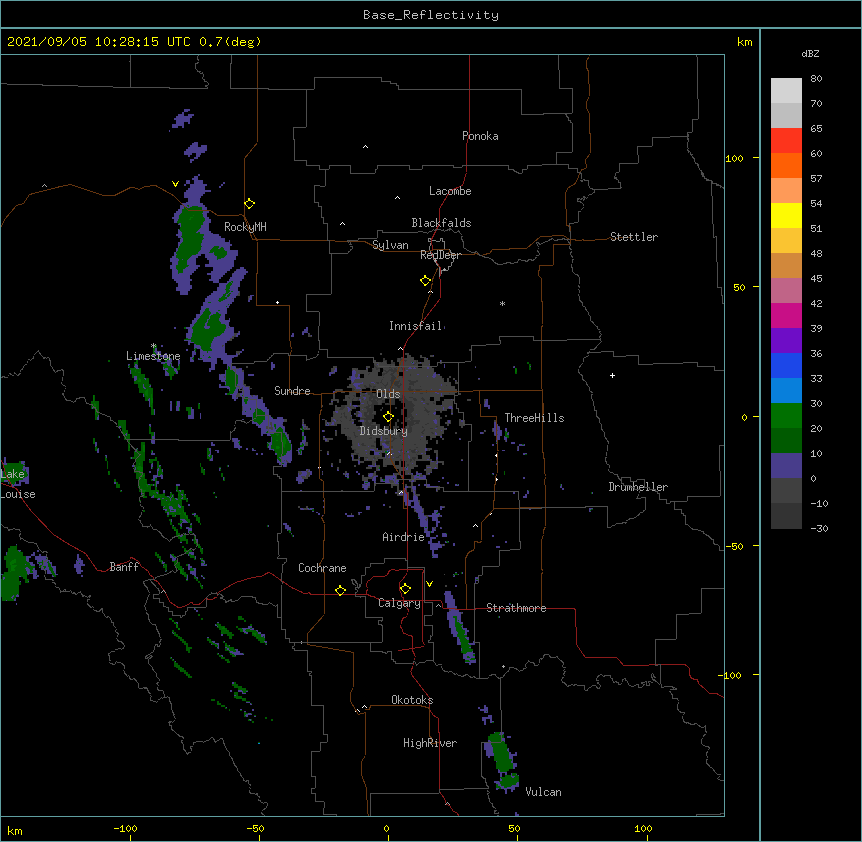Click the Base_Reflectivity title text
862x842 pixels.
pyautogui.click(x=431, y=15)
